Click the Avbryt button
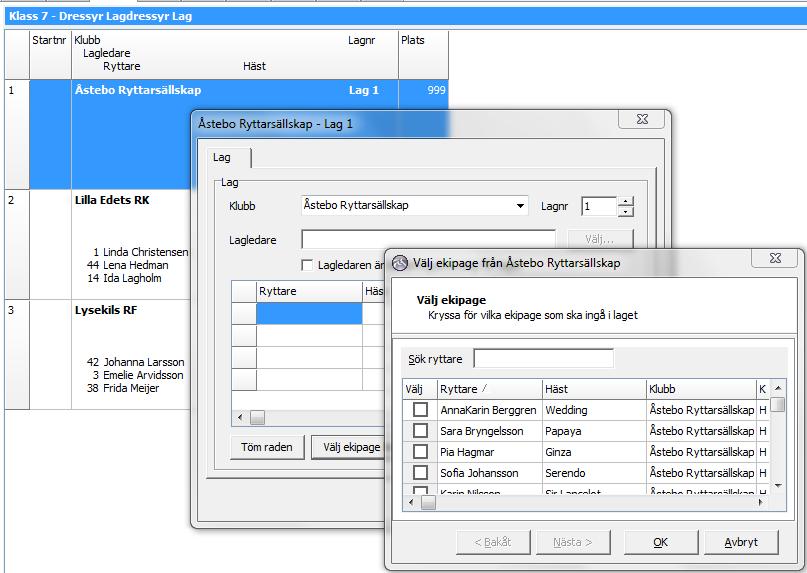Screen dimensions: 807x573 [x=741, y=542]
